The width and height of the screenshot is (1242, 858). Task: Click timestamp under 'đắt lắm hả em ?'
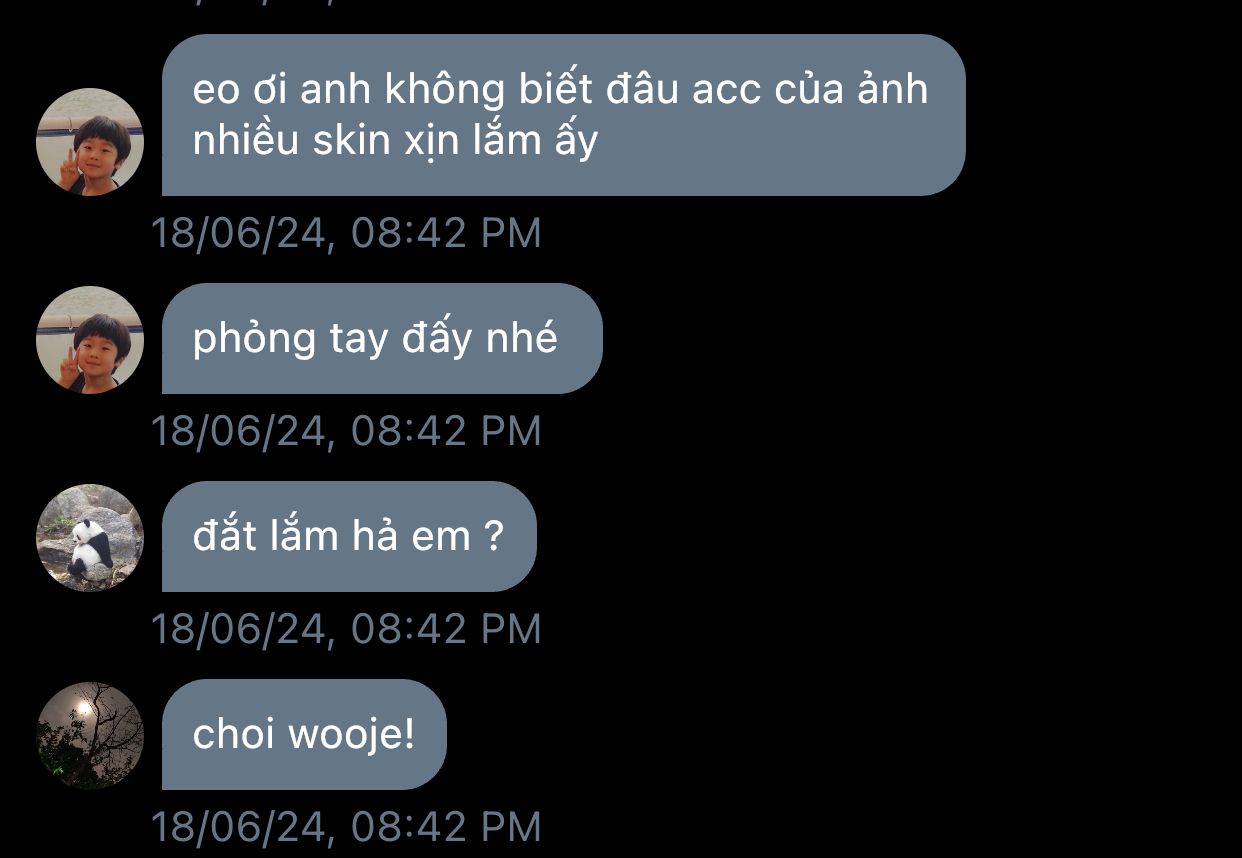click(x=346, y=629)
